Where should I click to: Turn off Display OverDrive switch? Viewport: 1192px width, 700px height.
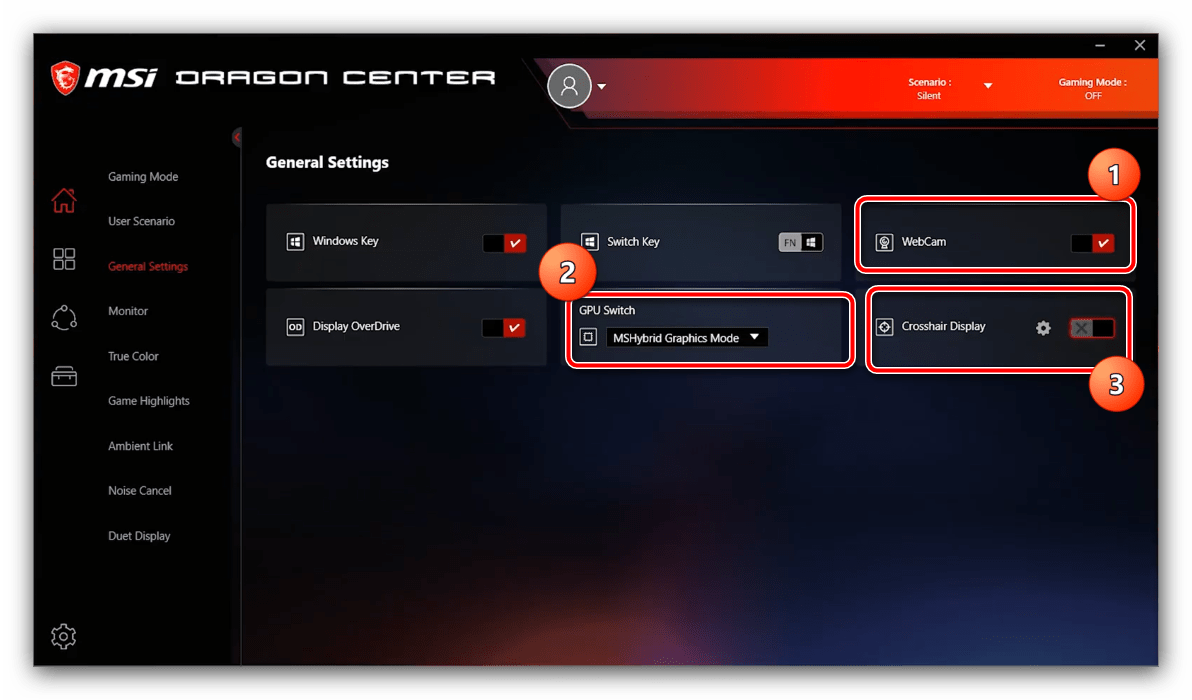(x=504, y=328)
